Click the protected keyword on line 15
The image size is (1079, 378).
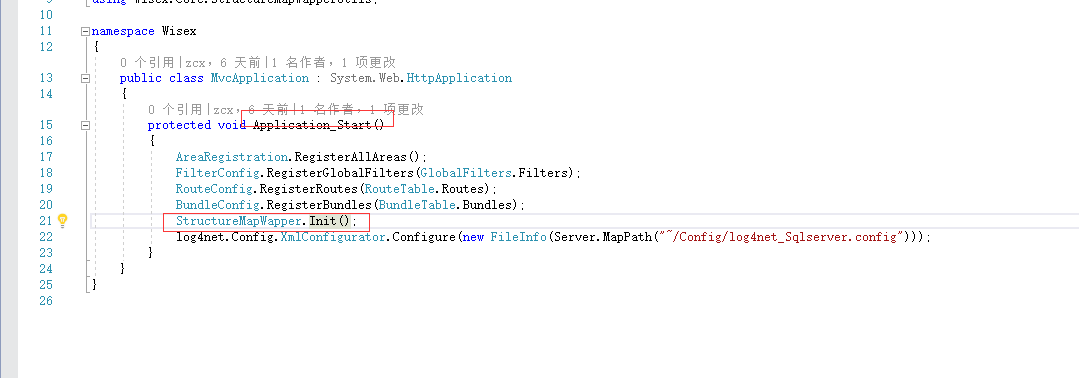pos(179,125)
